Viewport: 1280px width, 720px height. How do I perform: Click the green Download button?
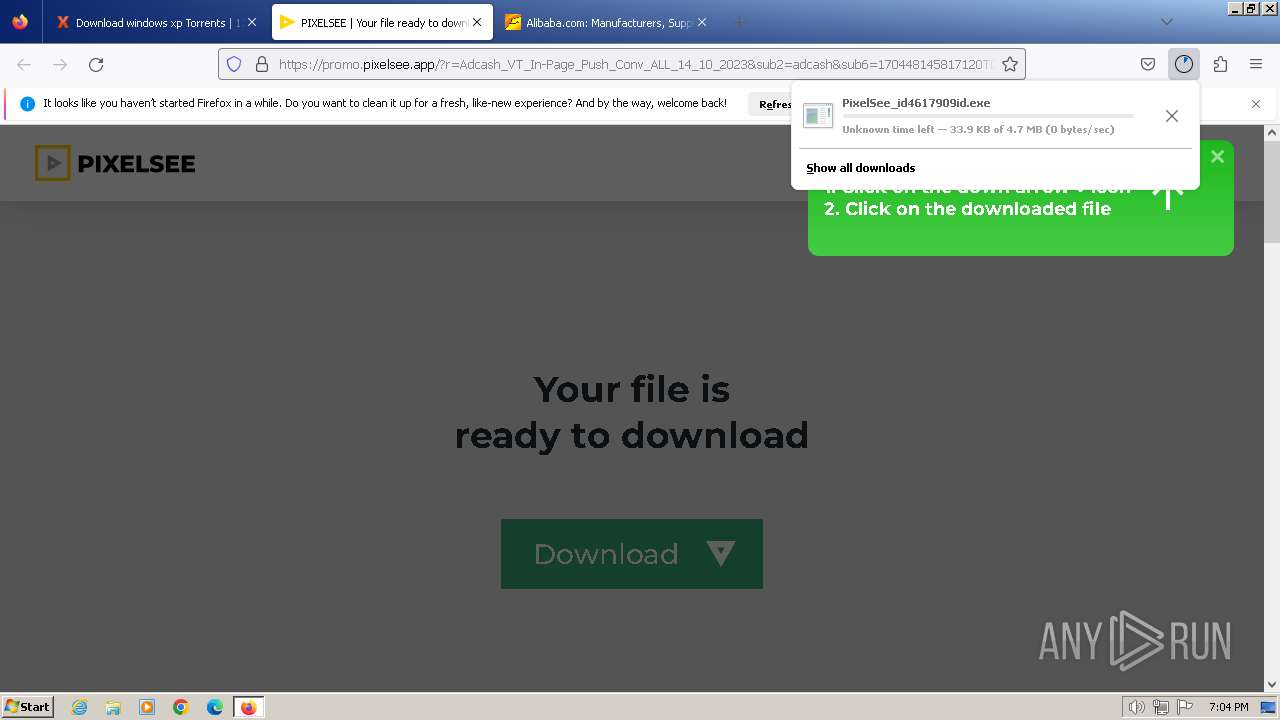coord(632,553)
